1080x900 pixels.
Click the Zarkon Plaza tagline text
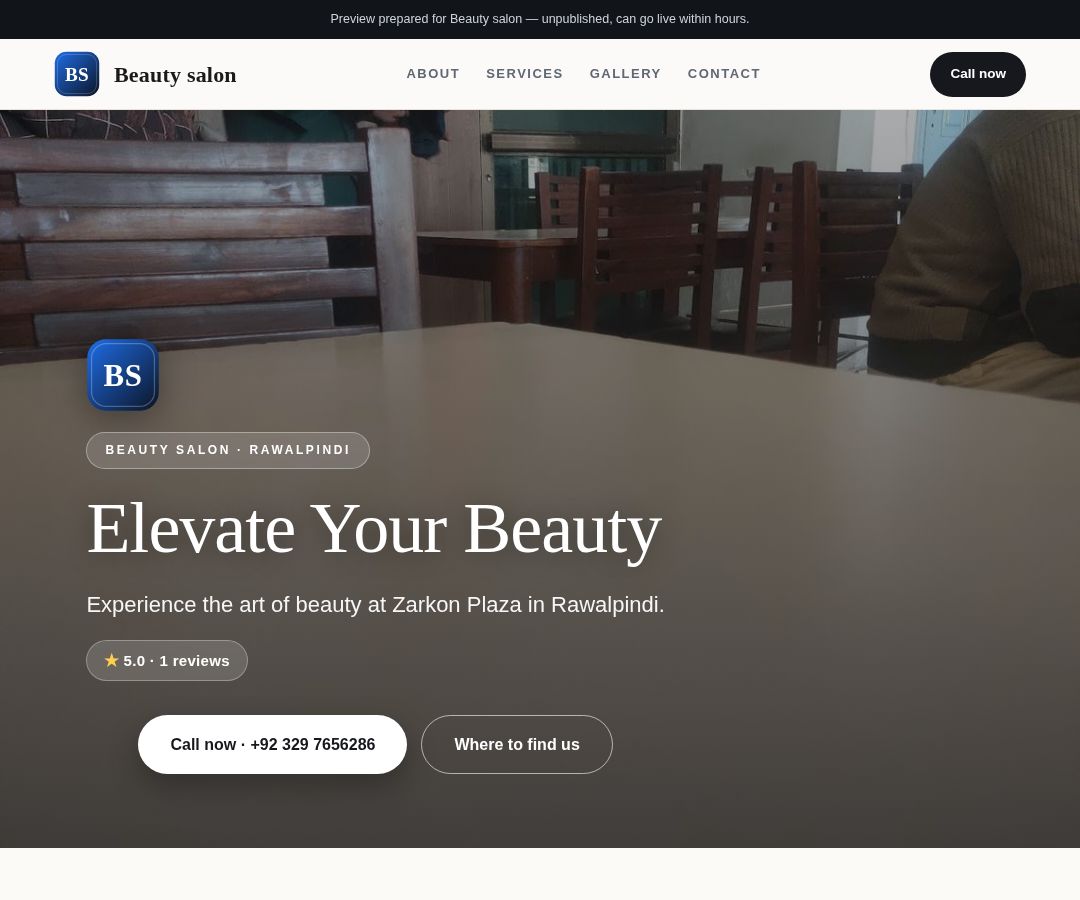coord(375,605)
